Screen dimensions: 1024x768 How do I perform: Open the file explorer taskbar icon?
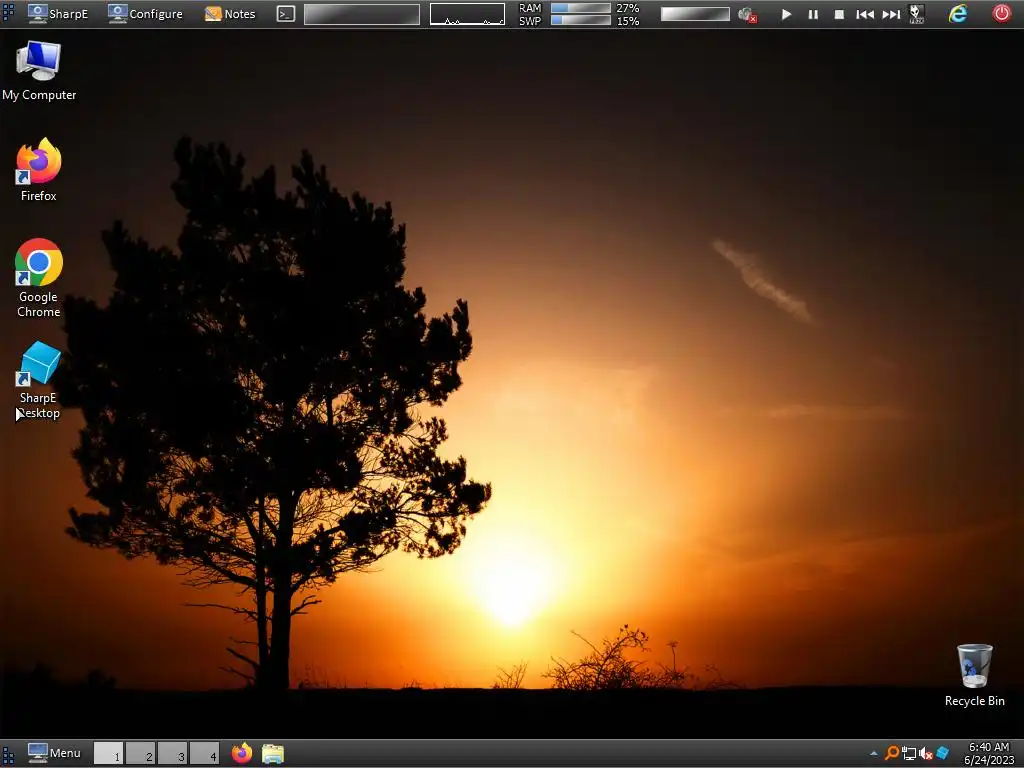[x=273, y=754]
